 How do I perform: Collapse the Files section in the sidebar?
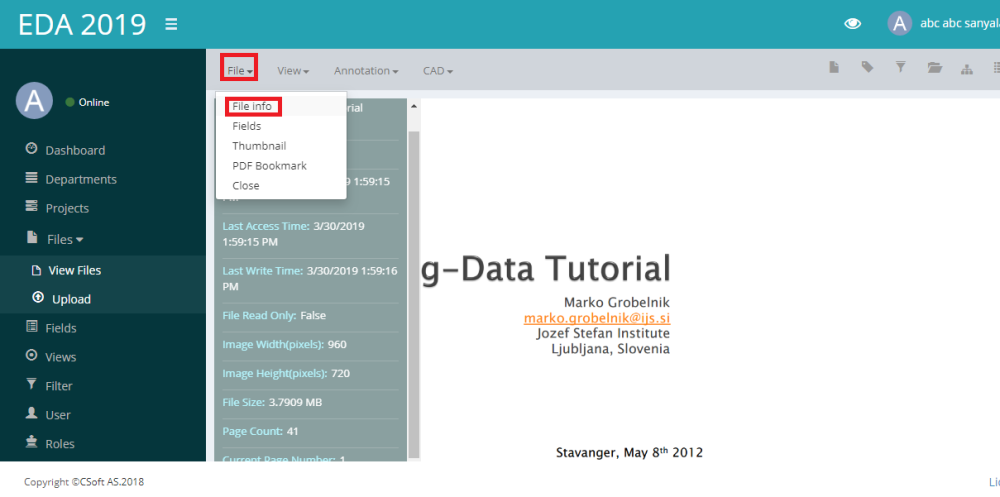pyautogui.click(x=65, y=240)
